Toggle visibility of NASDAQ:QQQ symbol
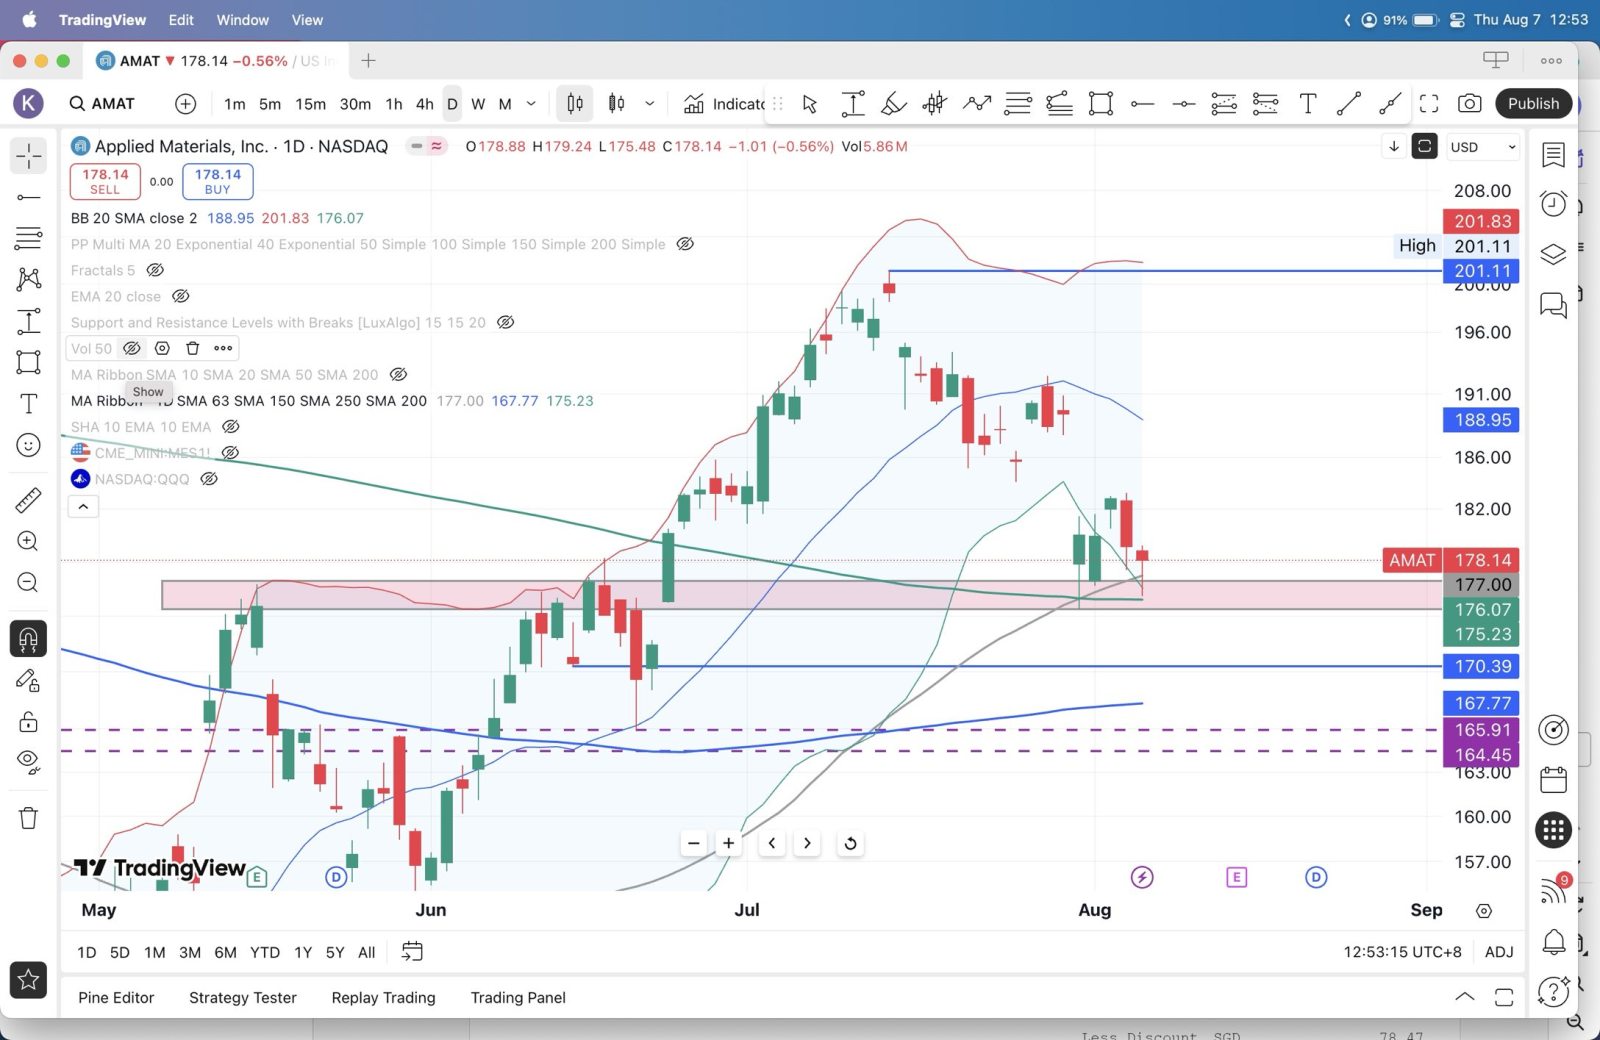The width and height of the screenshot is (1600, 1040). point(209,479)
